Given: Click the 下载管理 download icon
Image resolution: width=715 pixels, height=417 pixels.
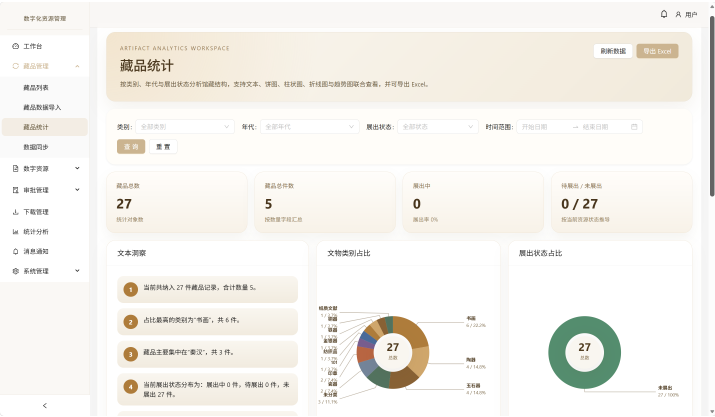Looking at the screenshot, I should click(x=16, y=212).
